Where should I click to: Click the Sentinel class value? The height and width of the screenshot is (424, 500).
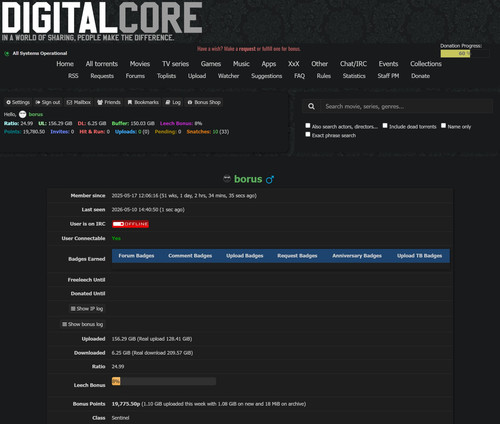pyautogui.click(x=120, y=418)
